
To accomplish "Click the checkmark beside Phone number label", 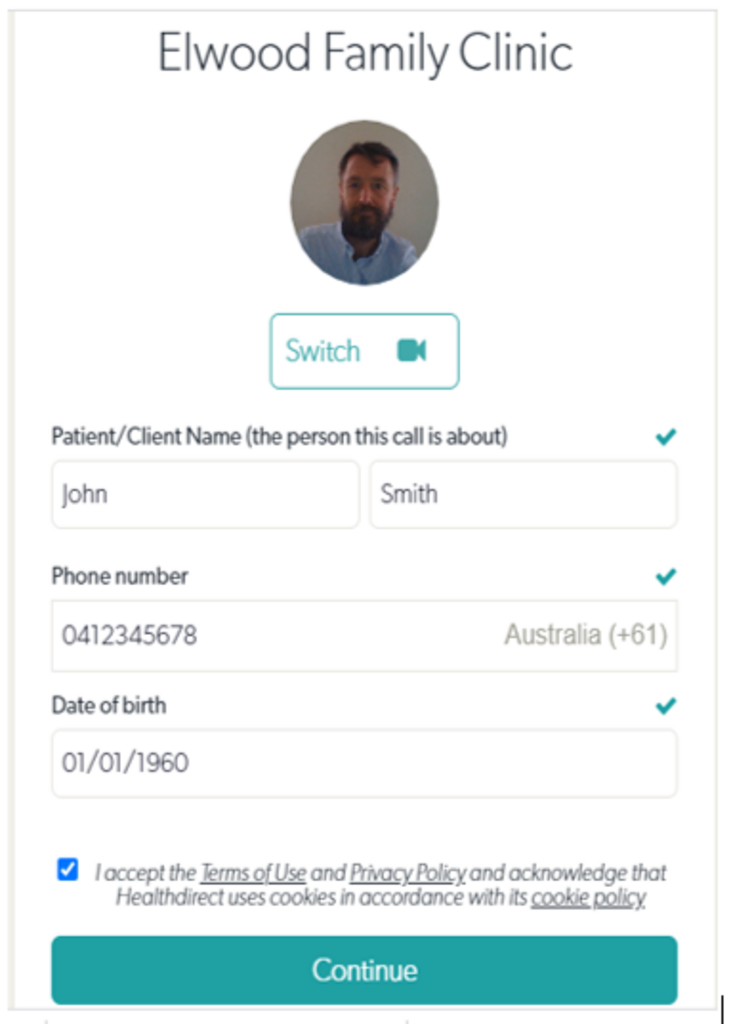I will (665, 576).
